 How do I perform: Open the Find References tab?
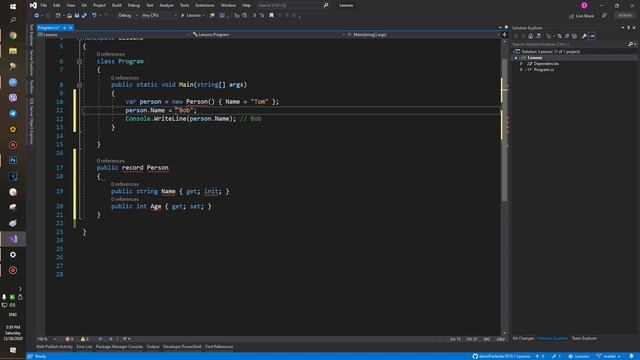[219, 347]
